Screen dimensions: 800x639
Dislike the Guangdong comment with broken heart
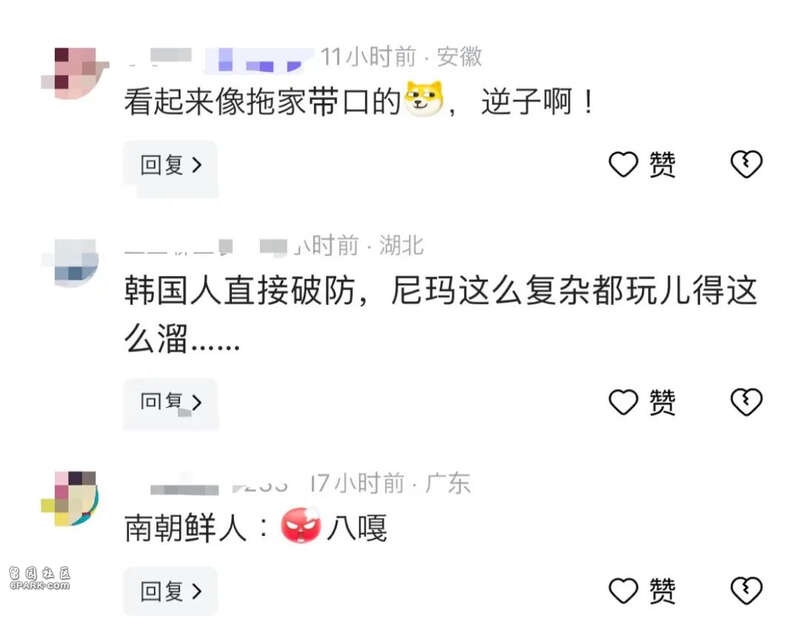tap(746, 591)
